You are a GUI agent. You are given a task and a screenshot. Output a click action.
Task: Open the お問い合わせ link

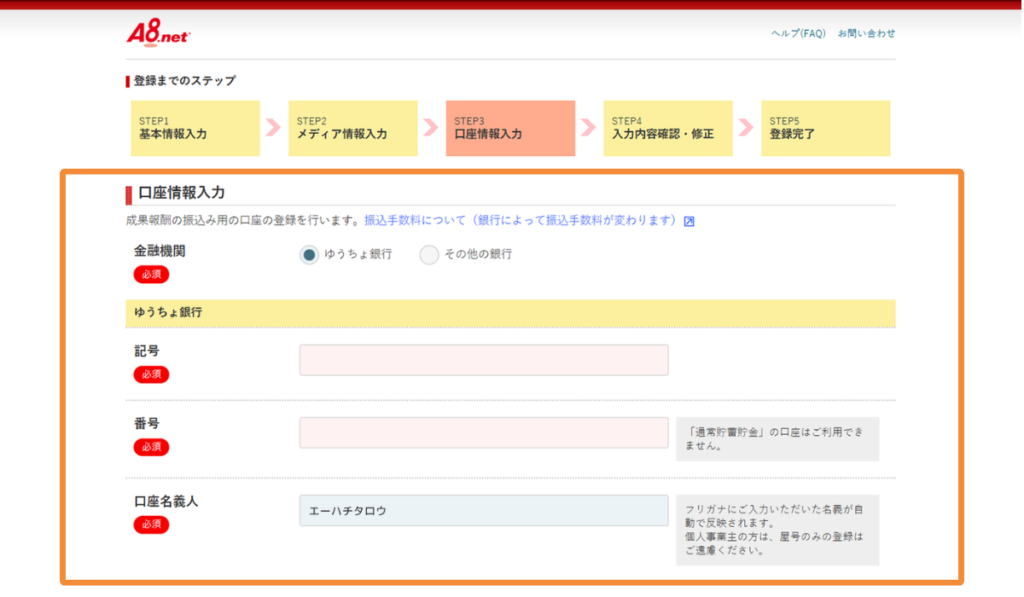pyautogui.click(x=866, y=31)
